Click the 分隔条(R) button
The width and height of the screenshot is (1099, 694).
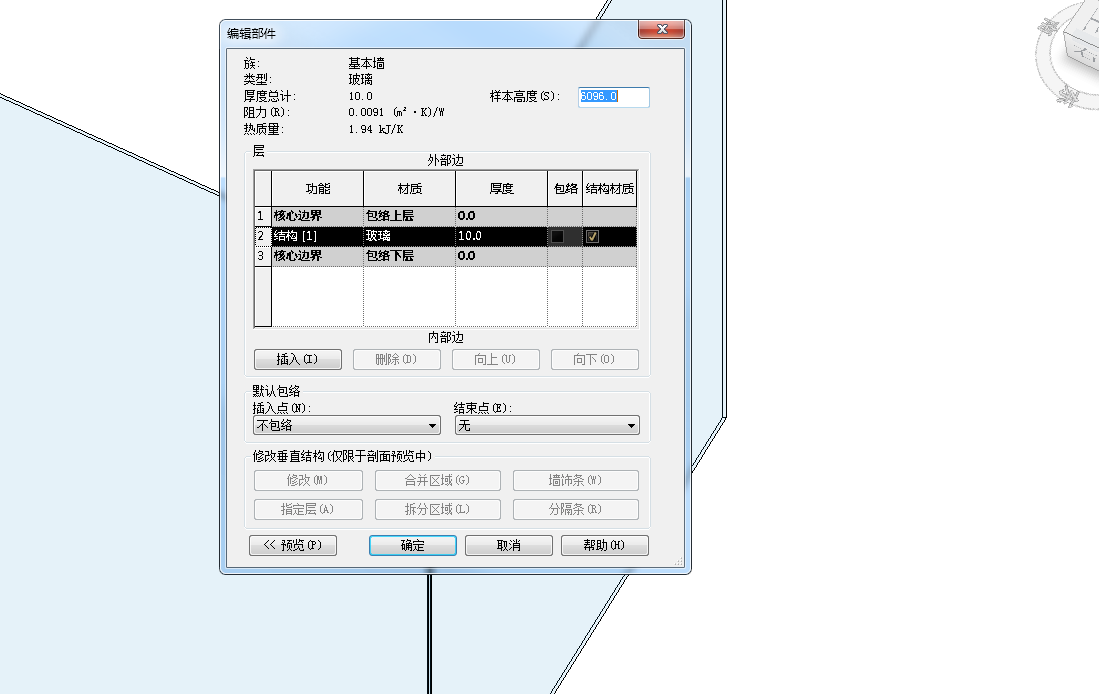pyautogui.click(x=575, y=509)
